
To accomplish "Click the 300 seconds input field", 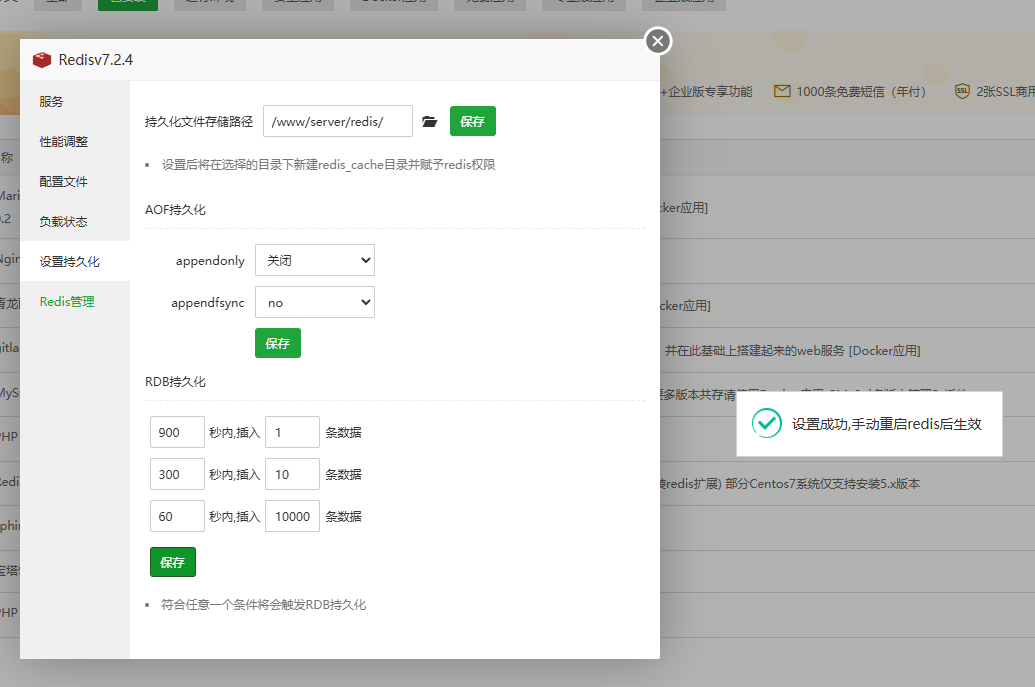I will (x=177, y=474).
